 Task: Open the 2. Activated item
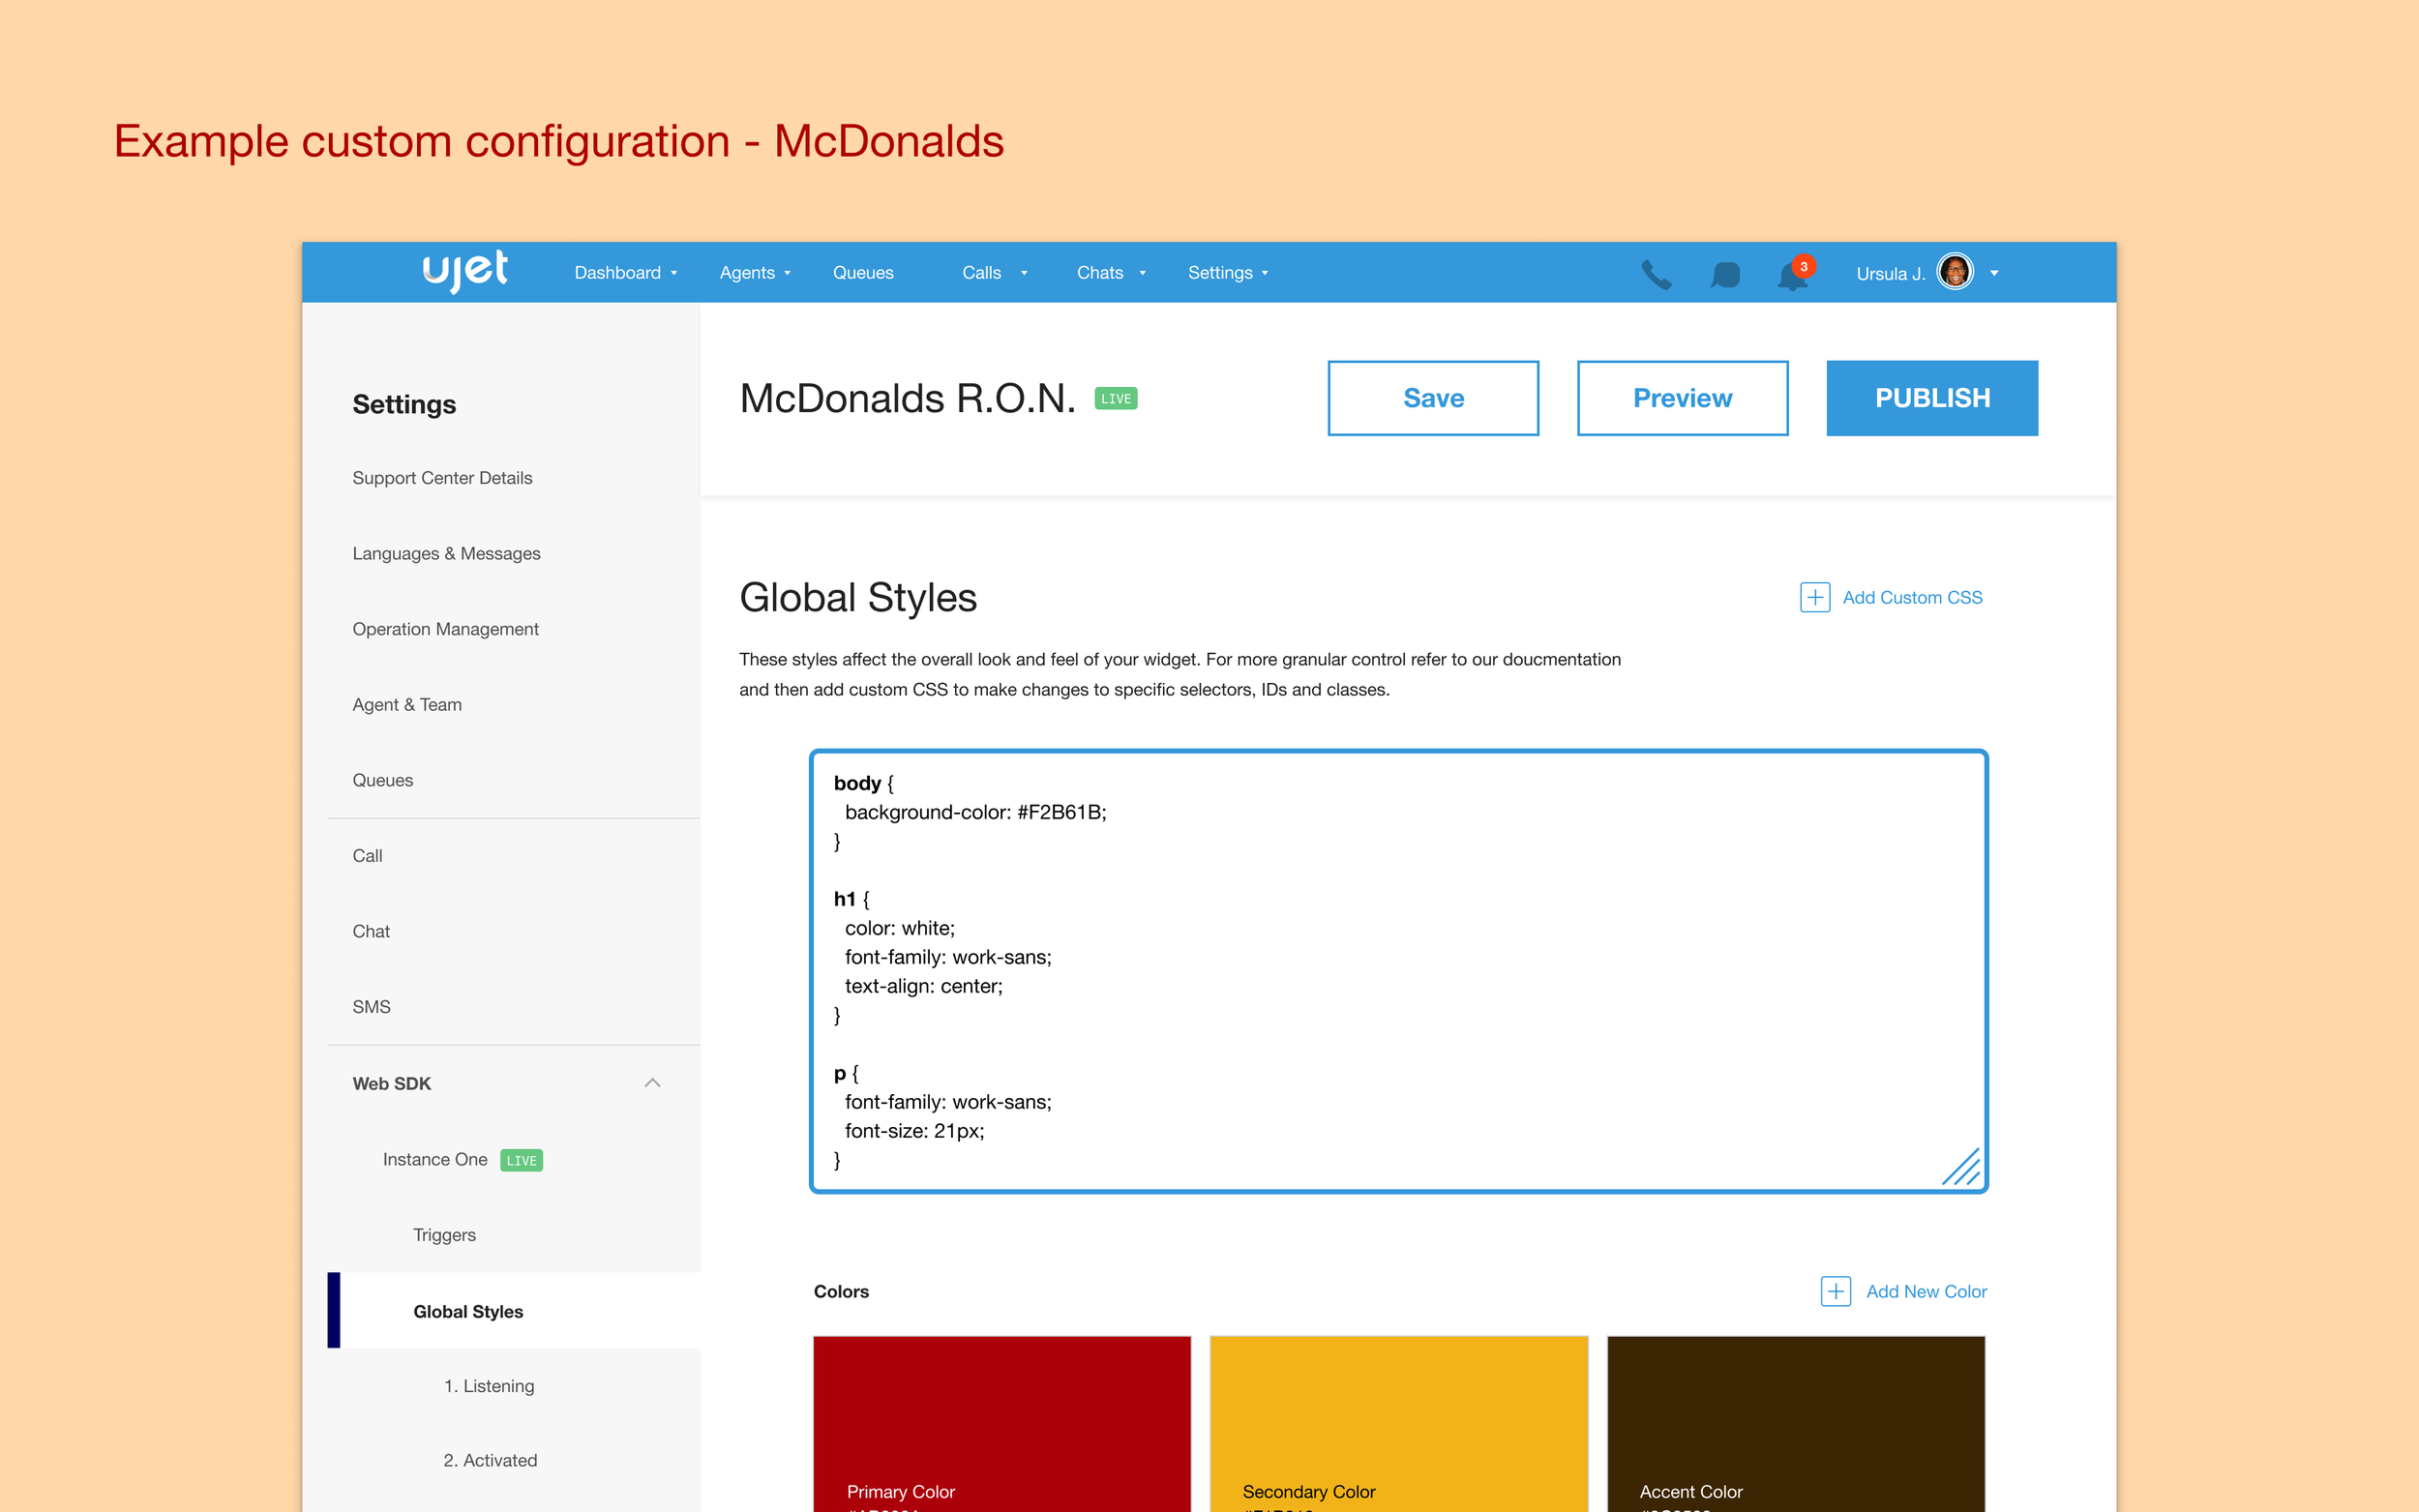[x=490, y=1460]
